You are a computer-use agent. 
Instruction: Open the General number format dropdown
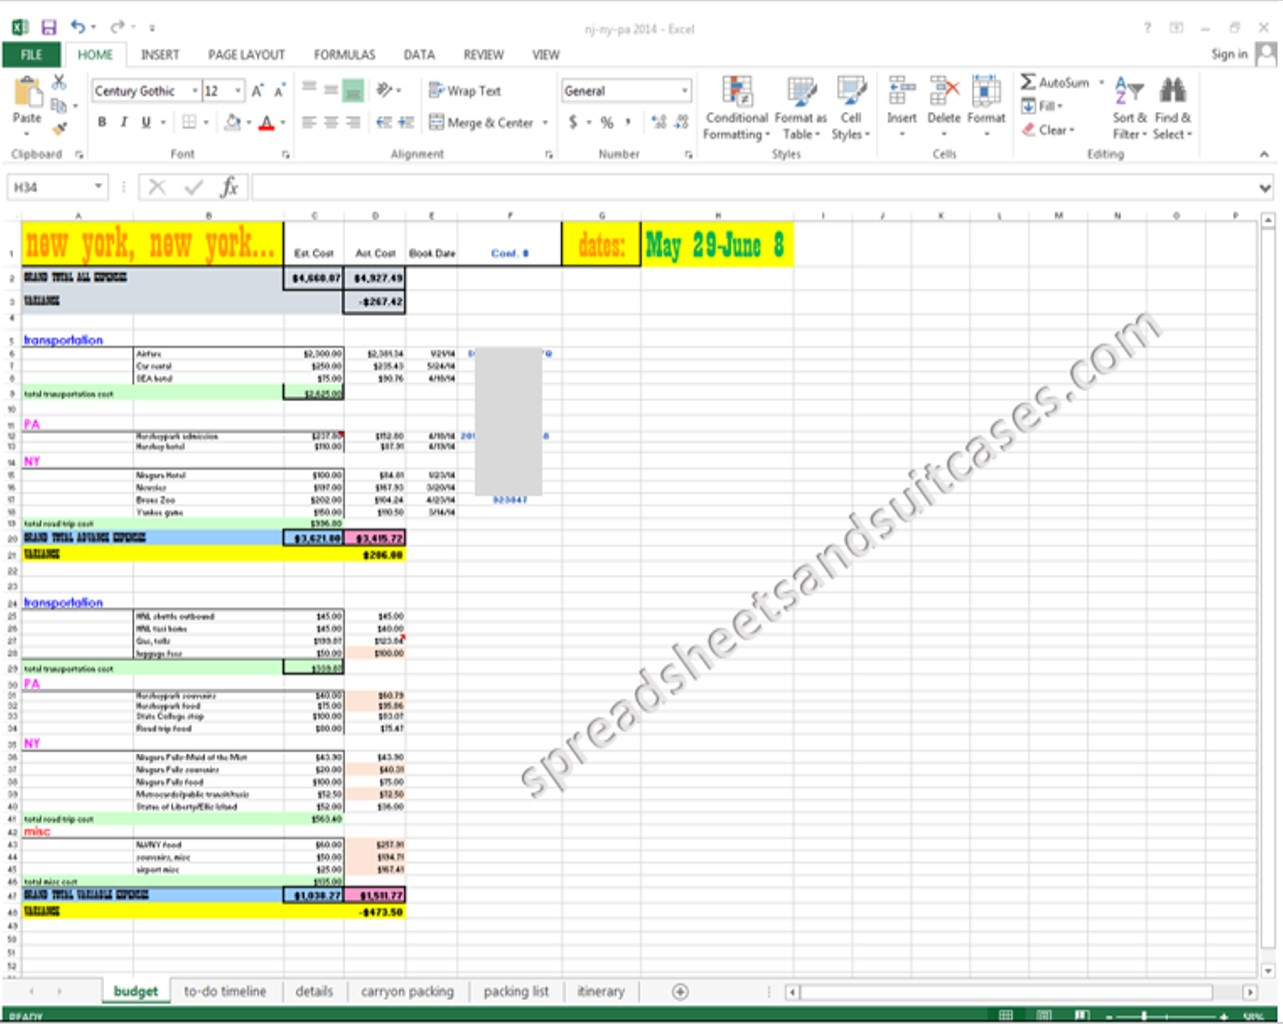pyautogui.click(x=685, y=91)
